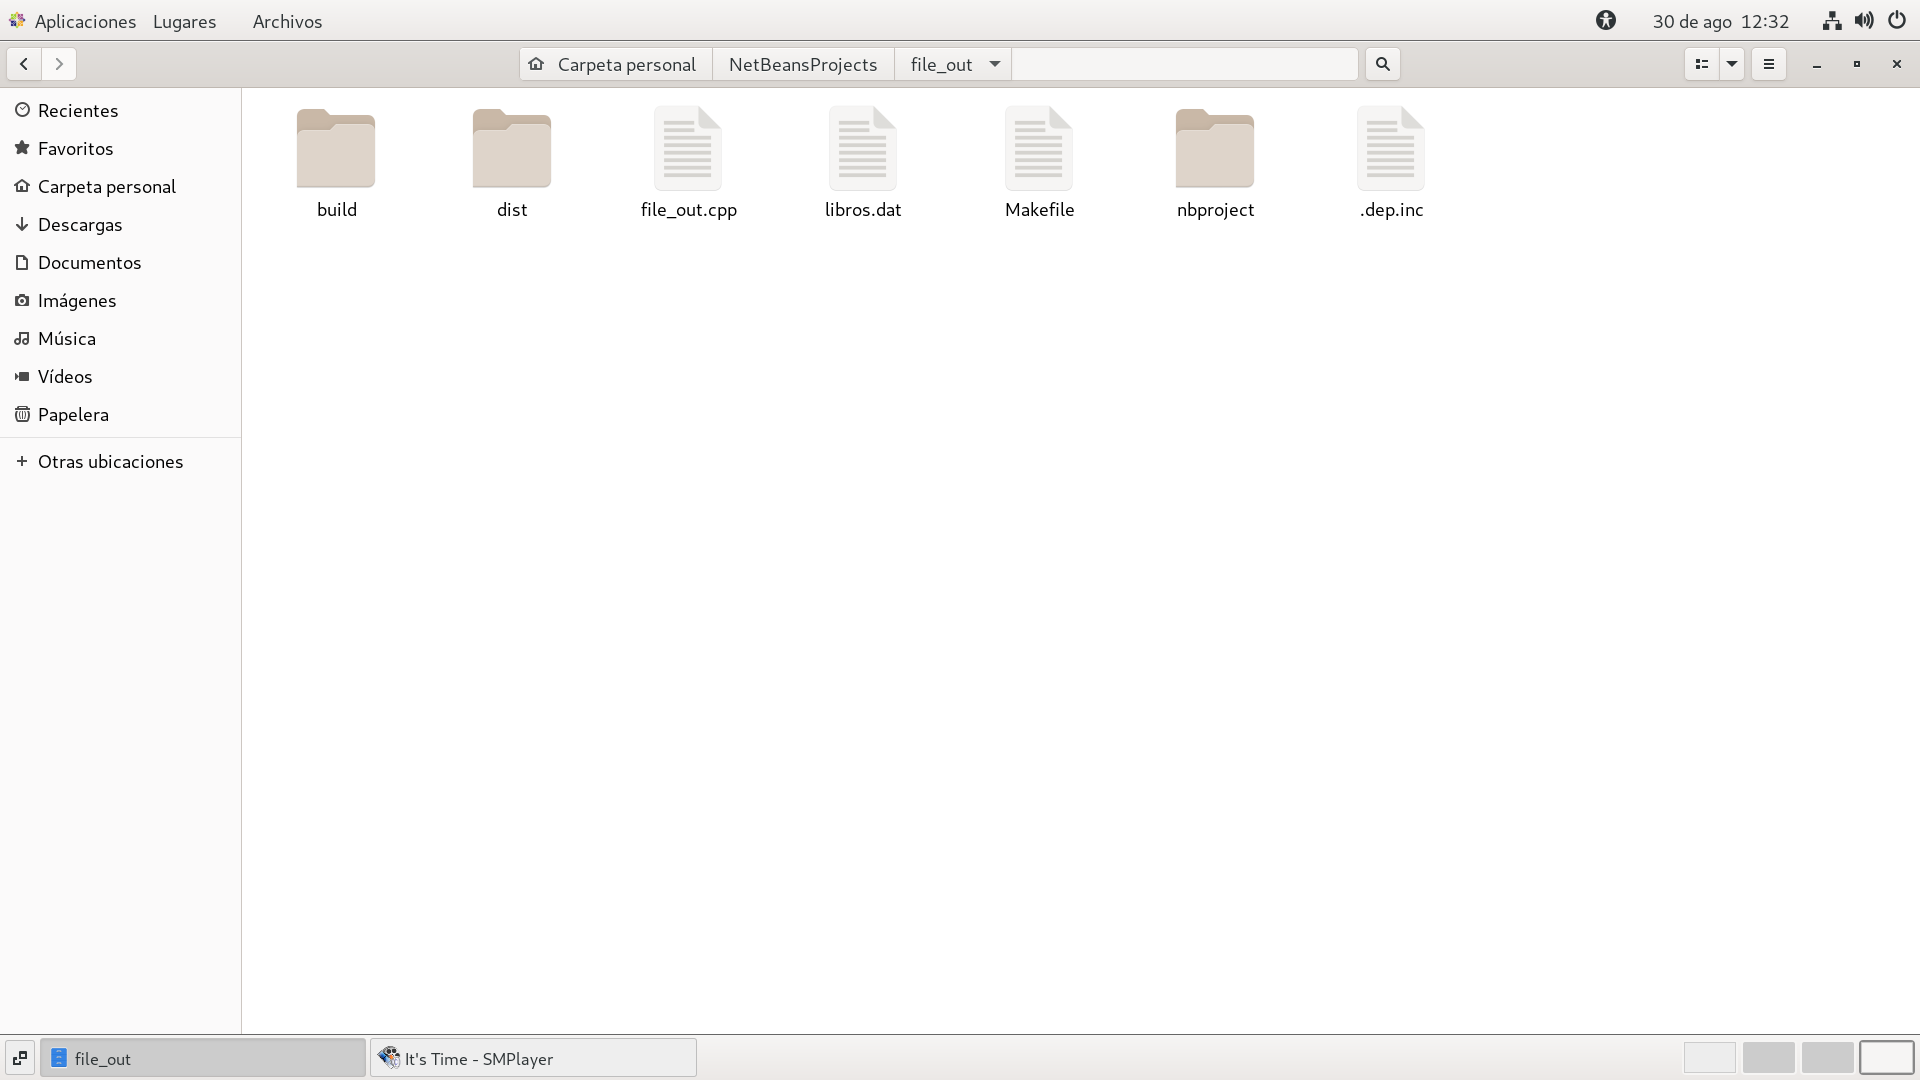Click the system volume icon

pos(1864,21)
